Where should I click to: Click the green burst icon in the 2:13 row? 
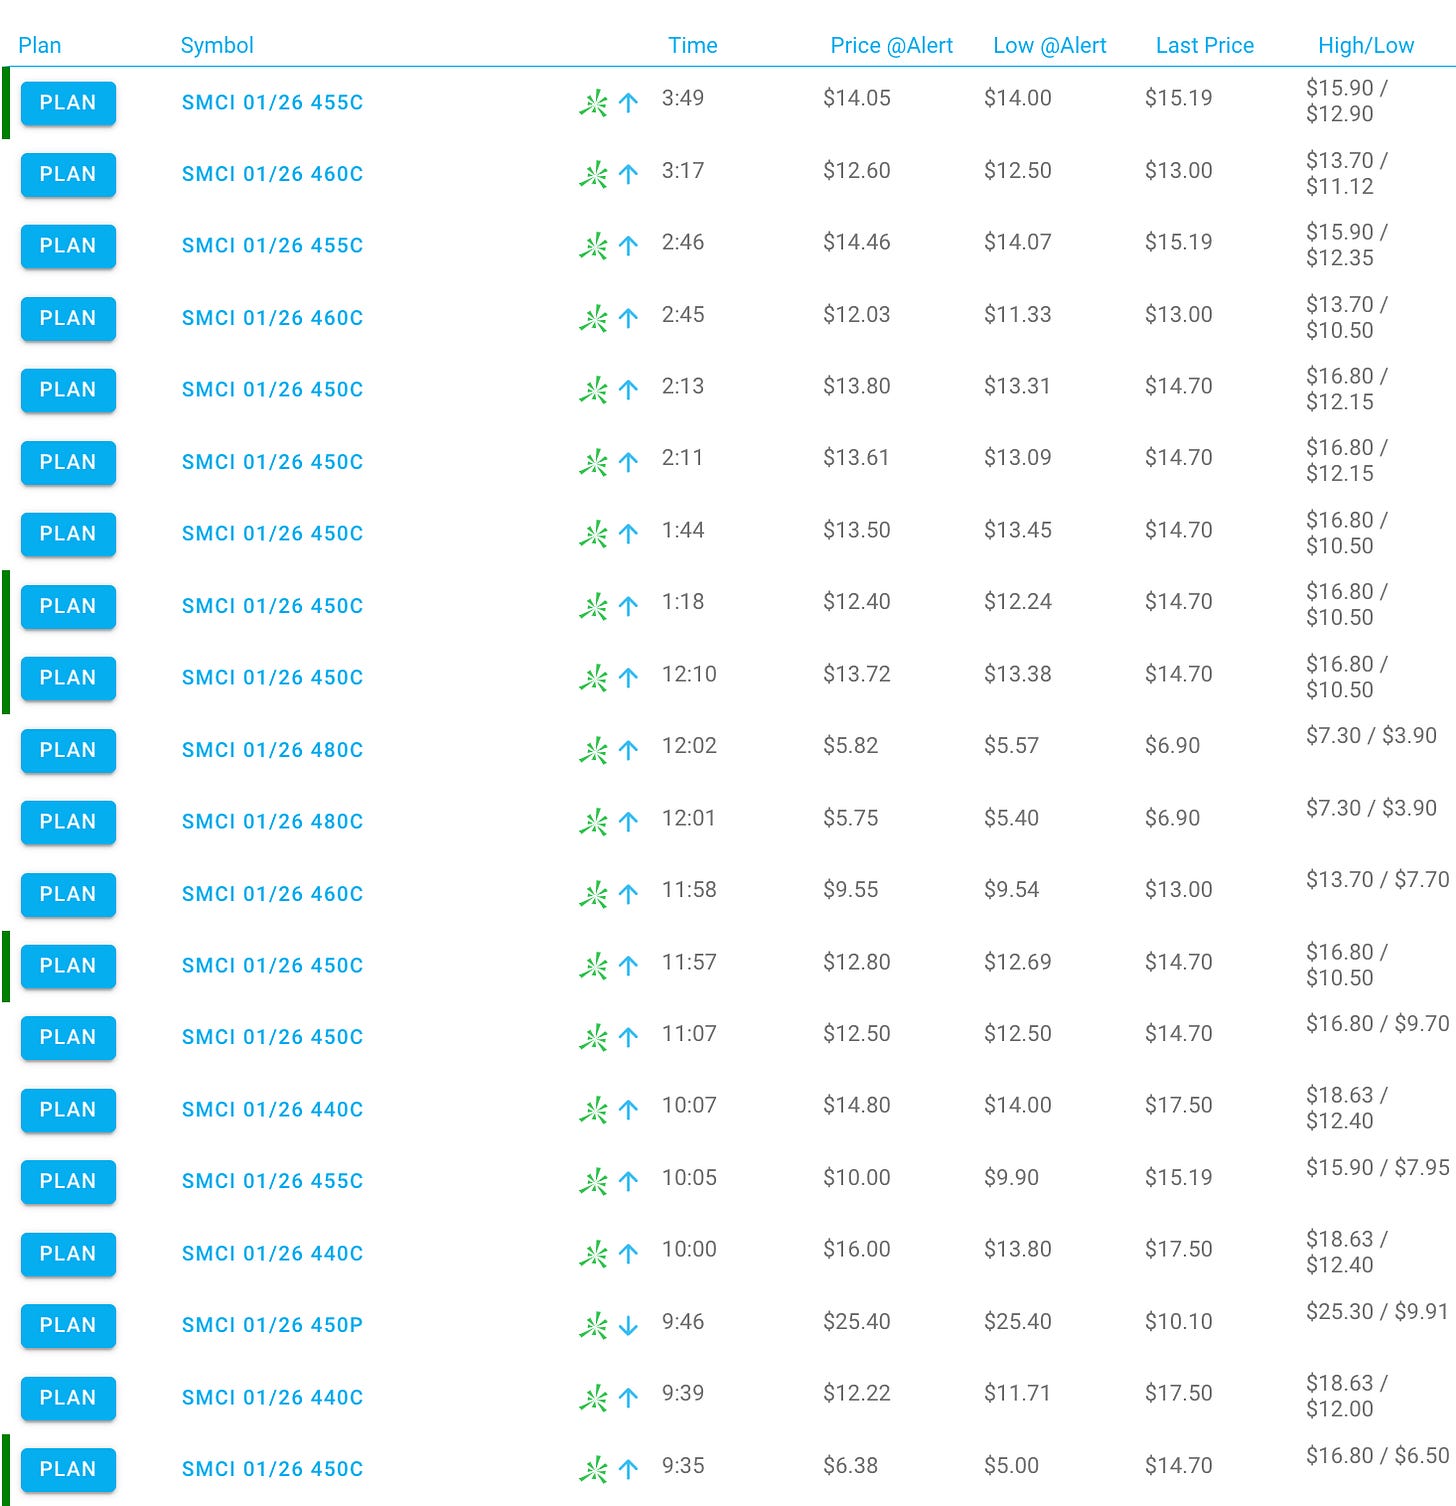click(x=594, y=390)
